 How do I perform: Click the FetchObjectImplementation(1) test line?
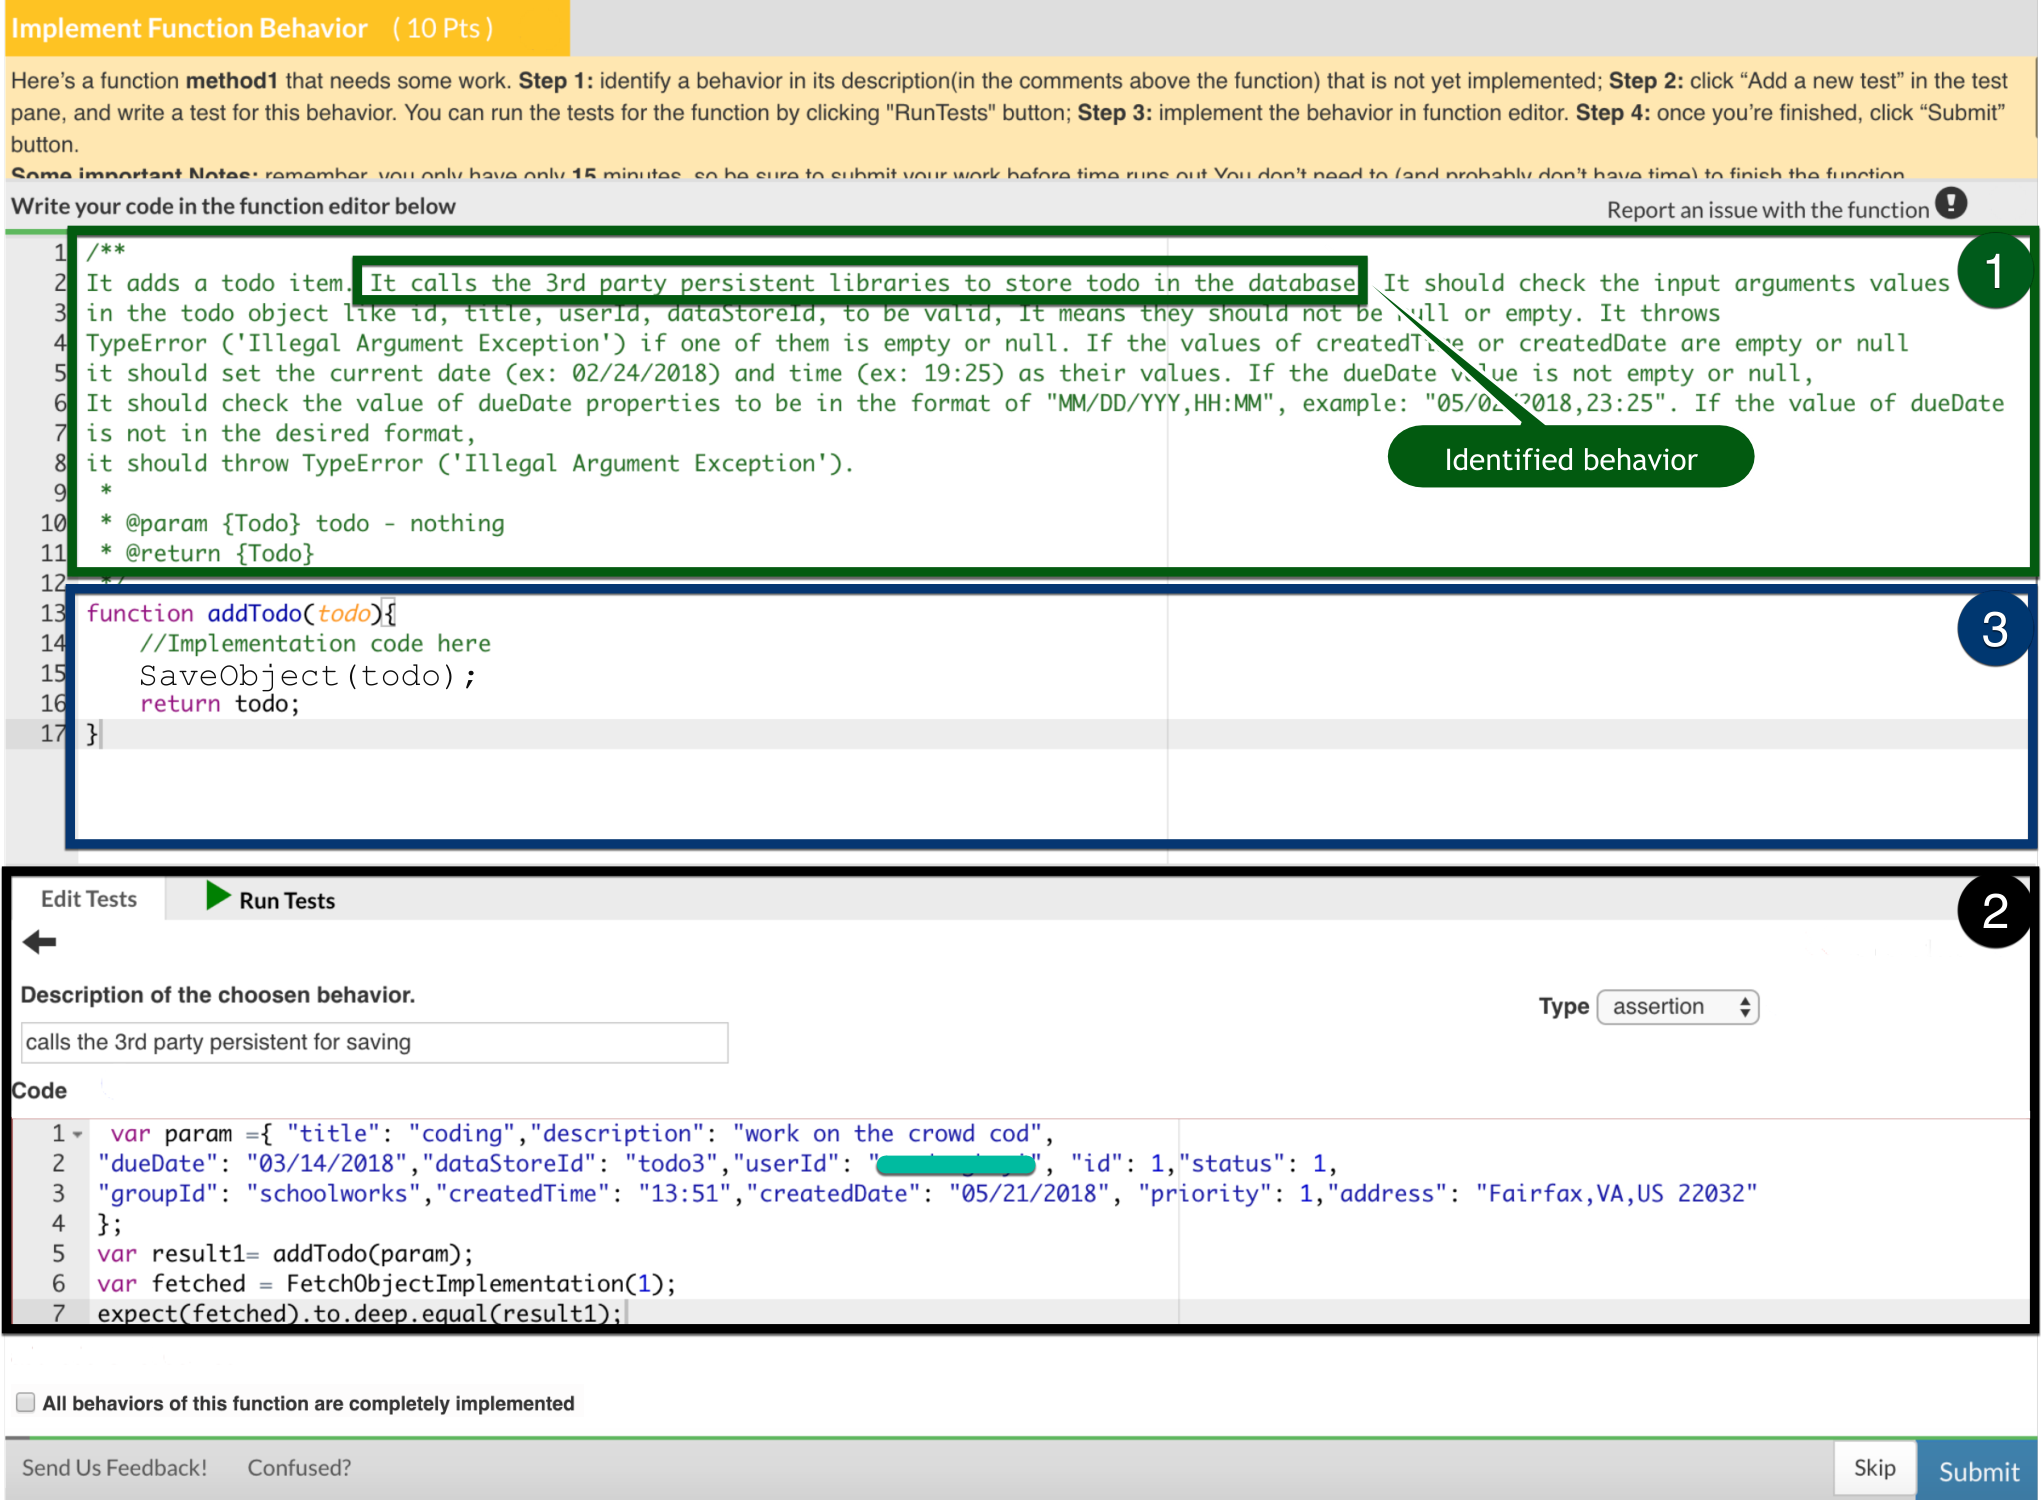click(386, 1284)
